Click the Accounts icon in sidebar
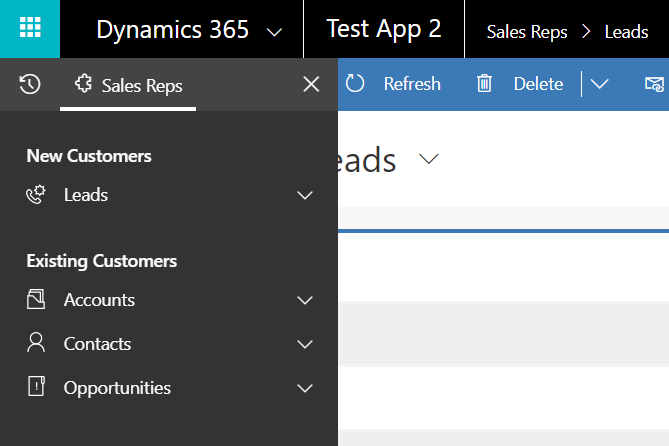669x446 pixels. pos(36,300)
